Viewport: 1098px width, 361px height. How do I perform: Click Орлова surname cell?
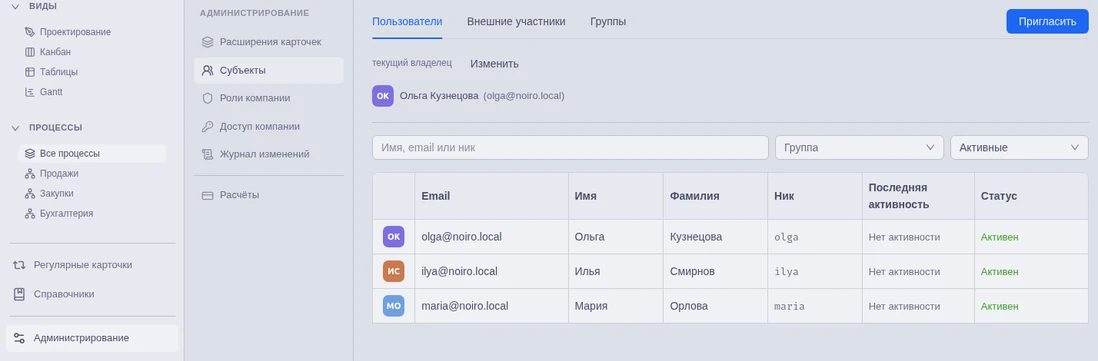715,306
